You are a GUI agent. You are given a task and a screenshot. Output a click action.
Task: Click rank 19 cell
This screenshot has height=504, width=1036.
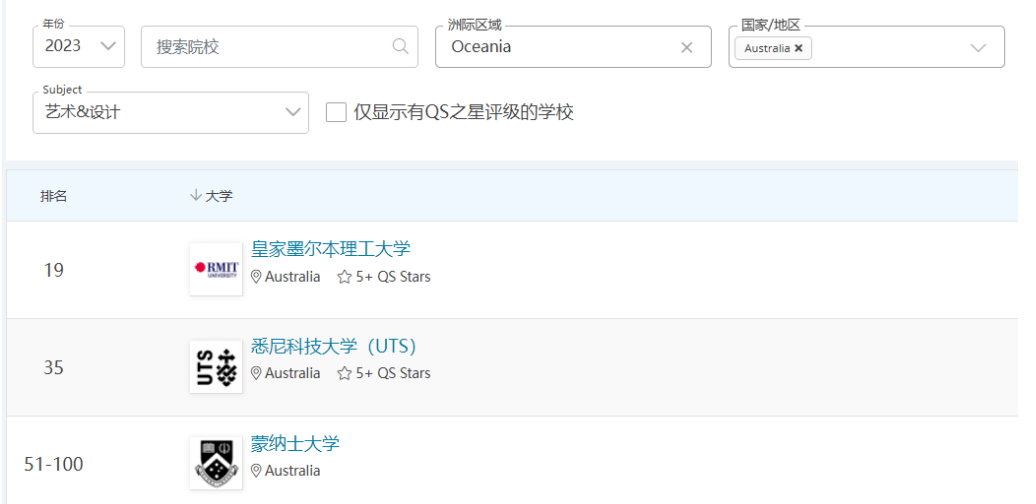click(x=54, y=270)
